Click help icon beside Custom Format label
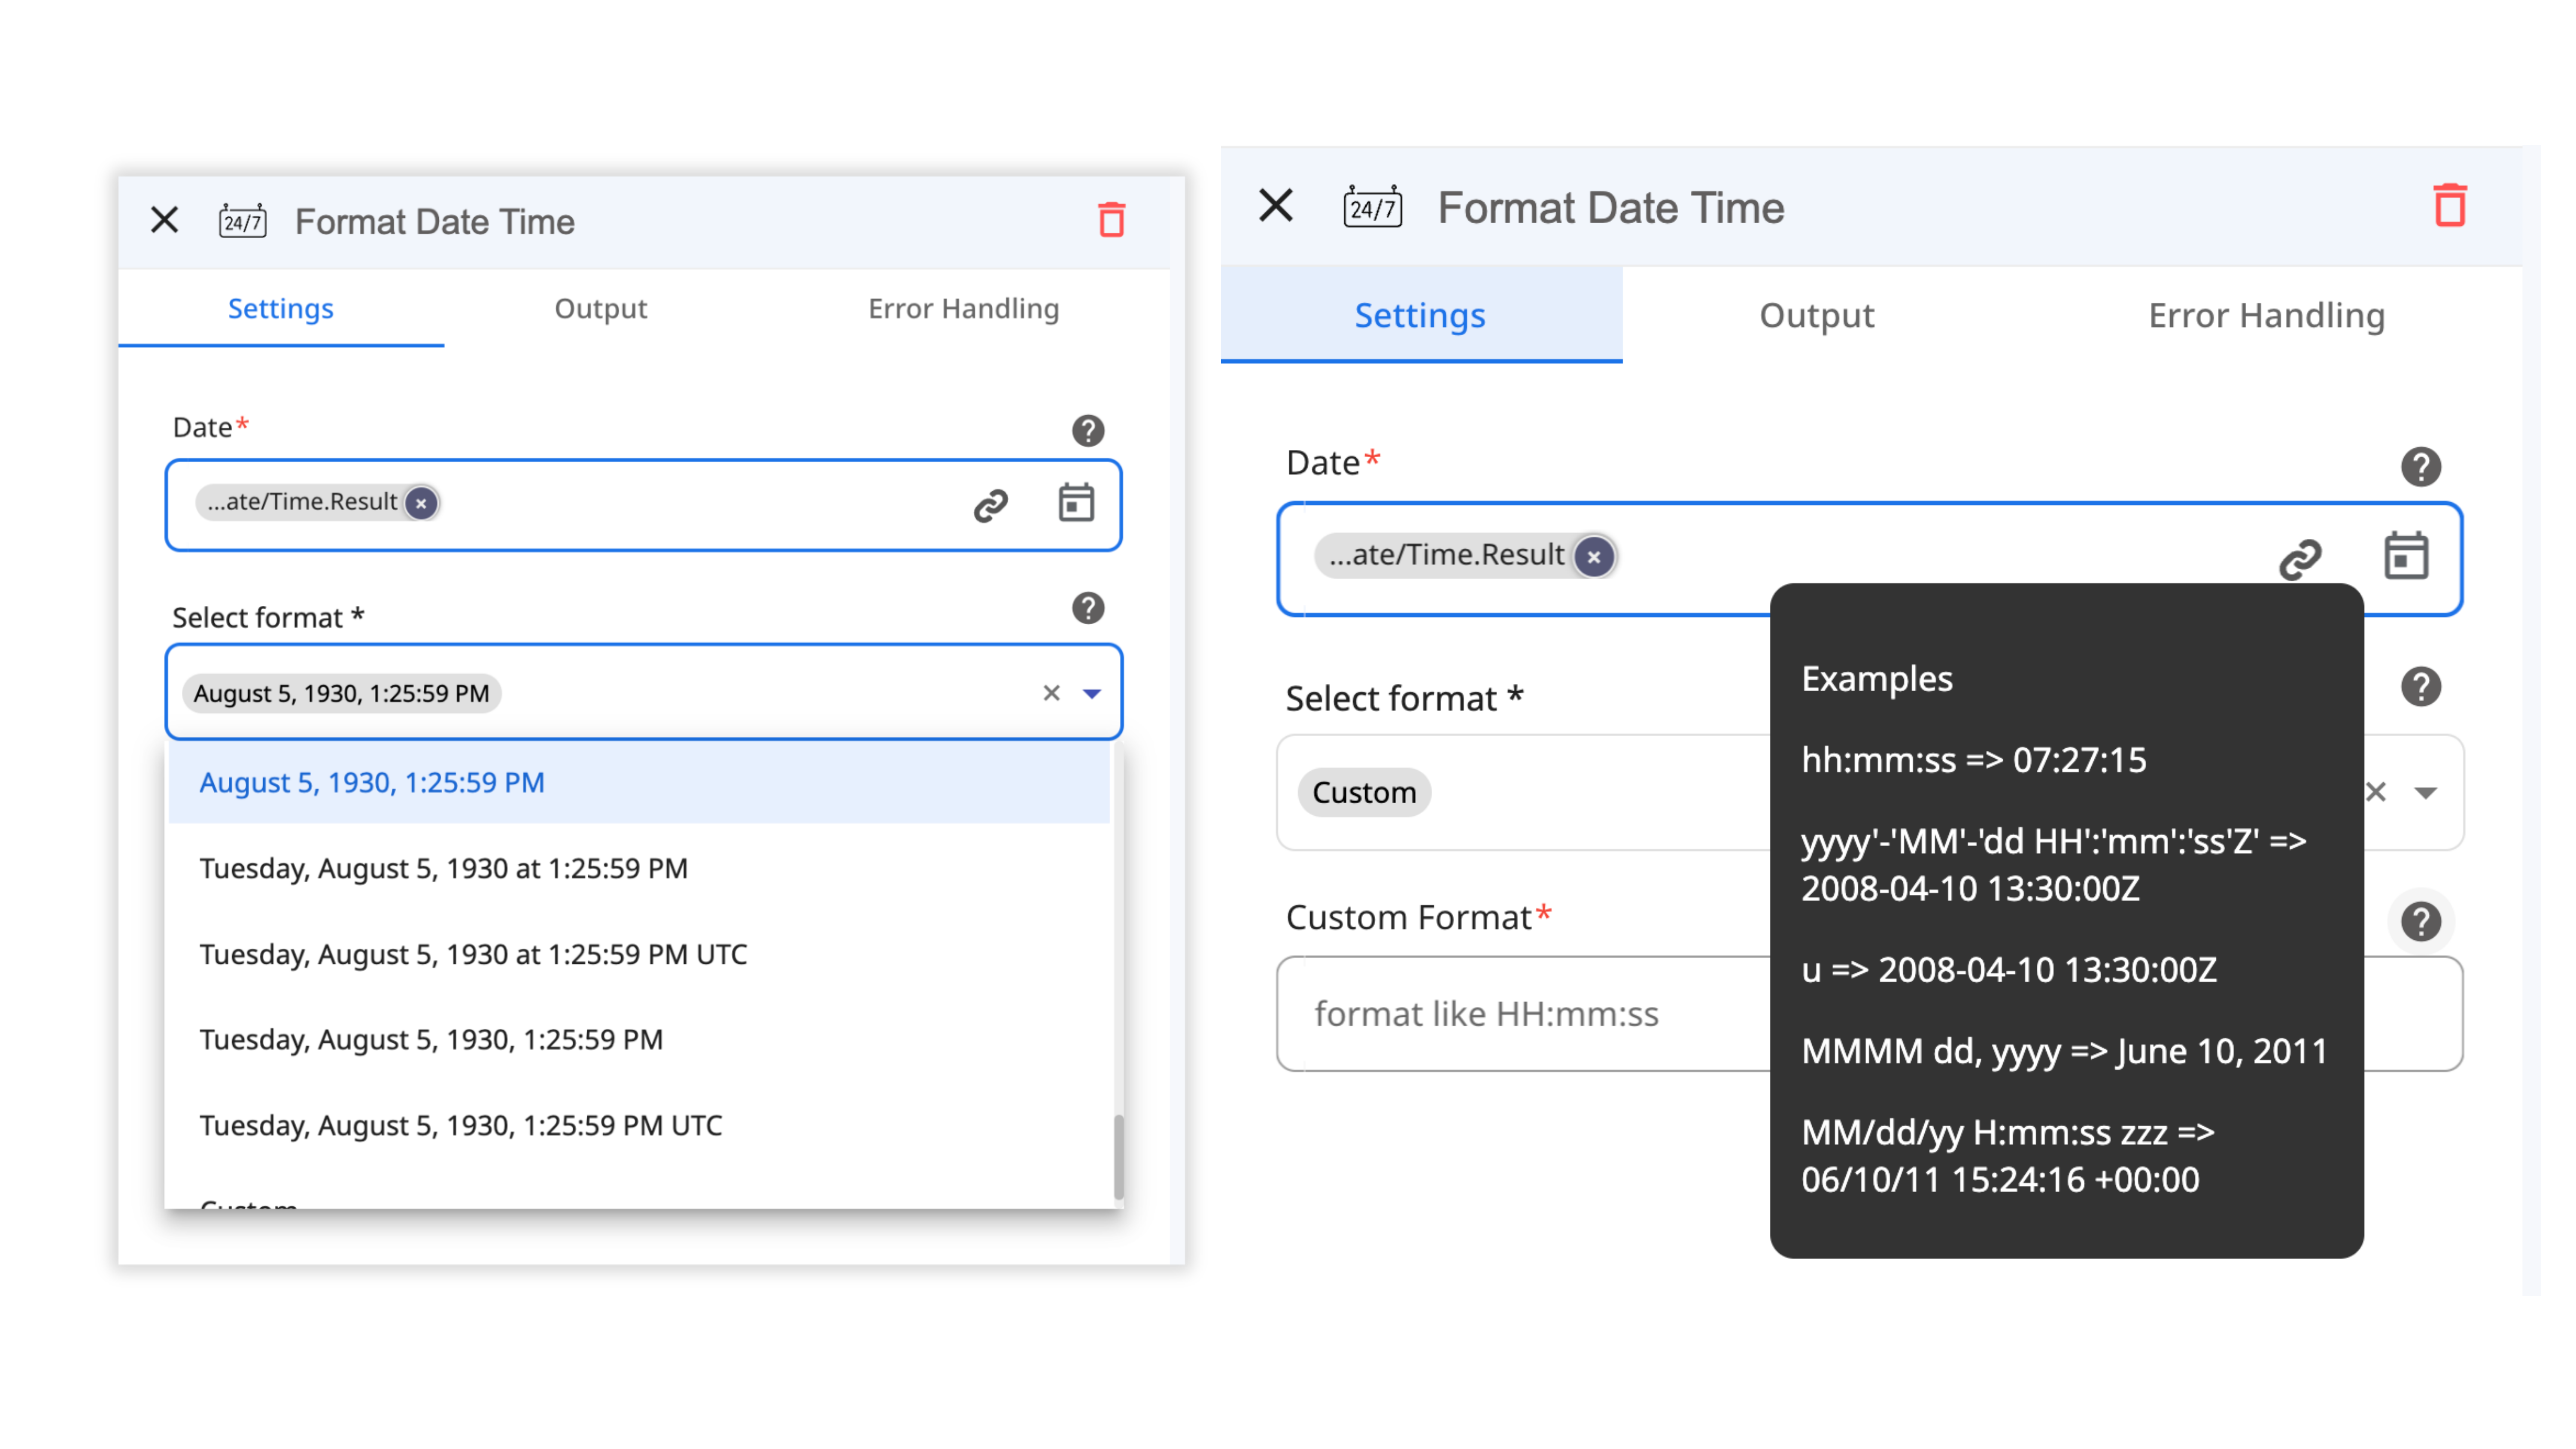The image size is (2576, 1449). click(2420, 921)
